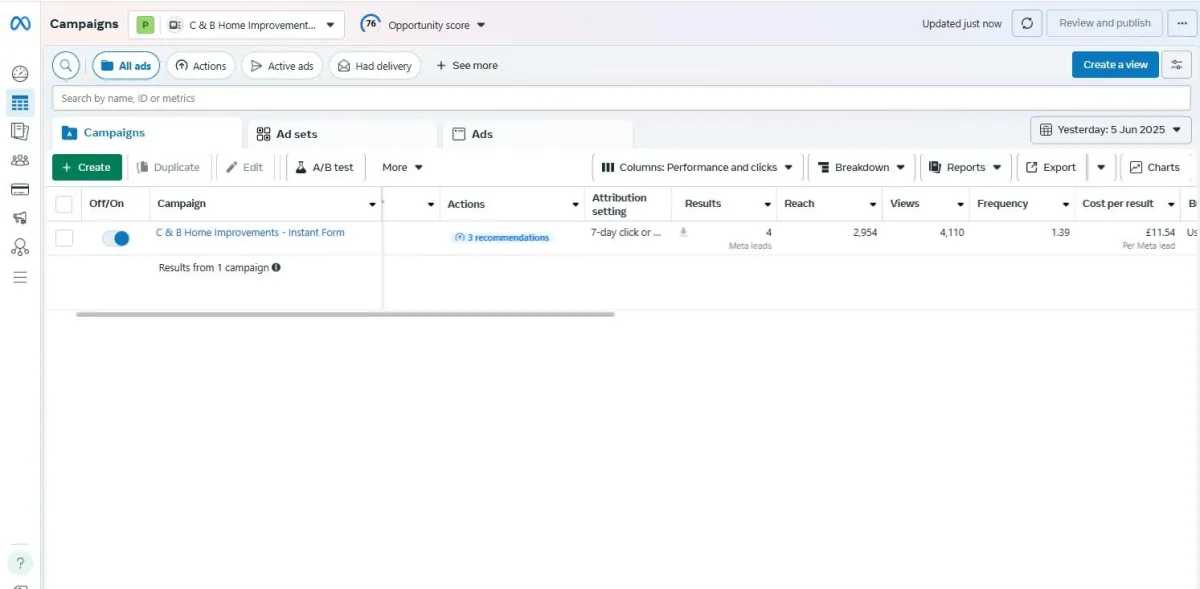Screen dimensions: 1200x589
Task: Open Breakdown dropdown
Action: 861,167
